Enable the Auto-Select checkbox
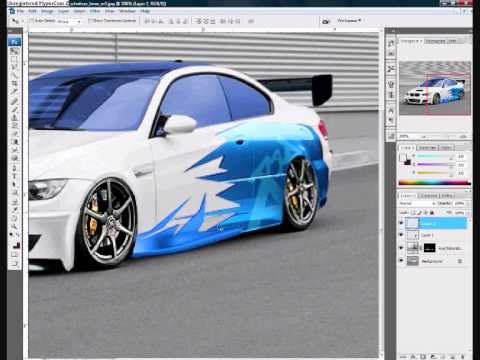The image size is (480, 360). pyautogui.click(x=32, y=21)
